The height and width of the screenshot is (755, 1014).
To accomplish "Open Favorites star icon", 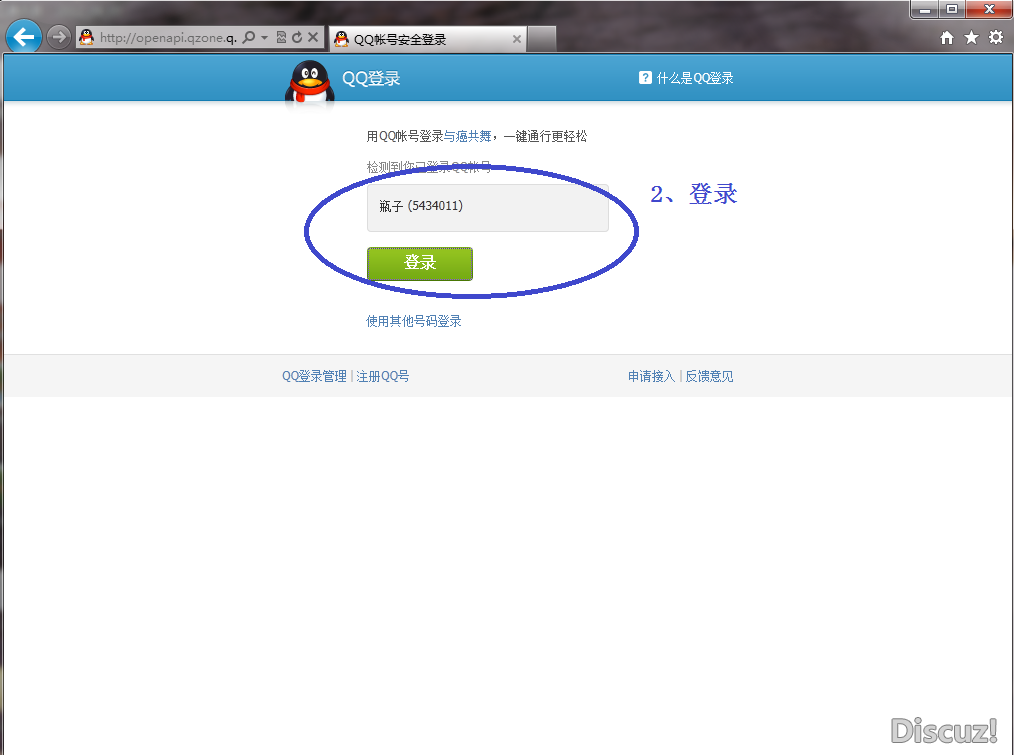I will (x=971, y=37).
